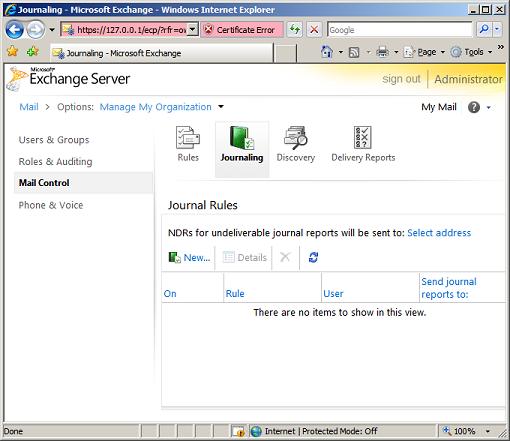This screenshot has height=441, width=510.
Task: Click the browser Forward arrow button
Action: [35, 30]
